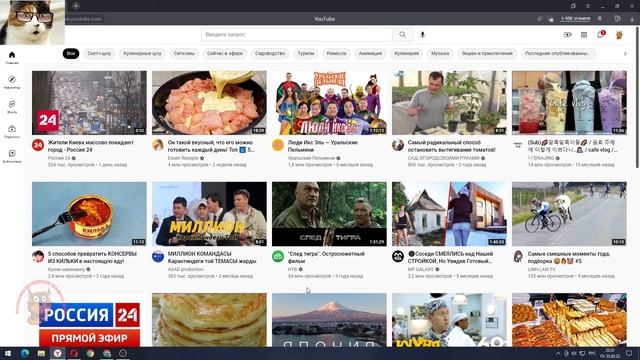Viewport: 640px width, 360px height.
Task: Select the 'Скетч-шоу' chip
Action: [x=99, y=53]
